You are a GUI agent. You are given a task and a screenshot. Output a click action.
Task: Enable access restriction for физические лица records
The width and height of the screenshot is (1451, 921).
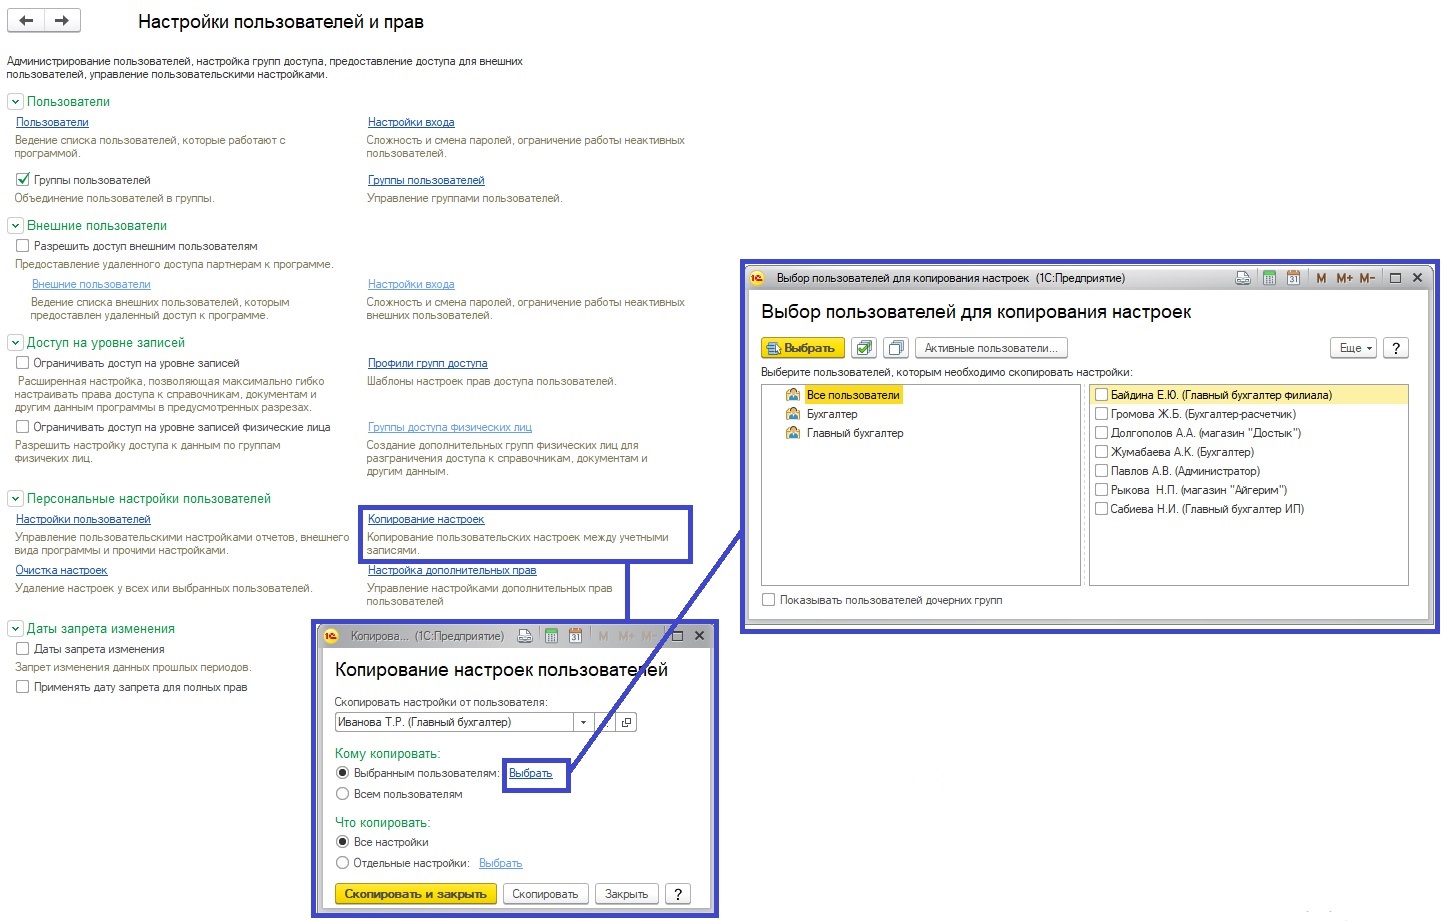pyautogui.click(x=23, y=427)
